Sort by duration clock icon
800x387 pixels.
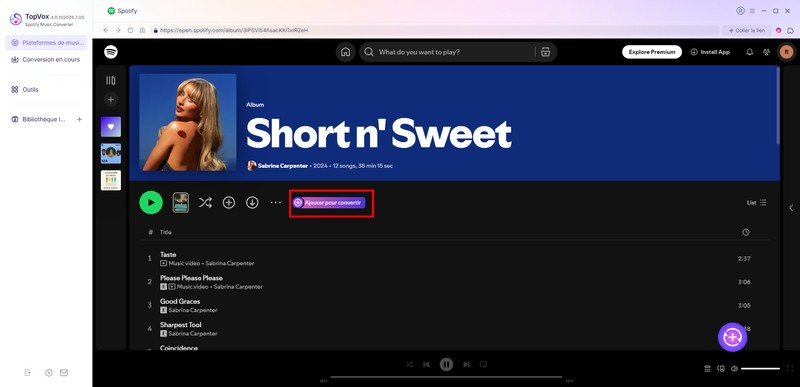point(746,232)
